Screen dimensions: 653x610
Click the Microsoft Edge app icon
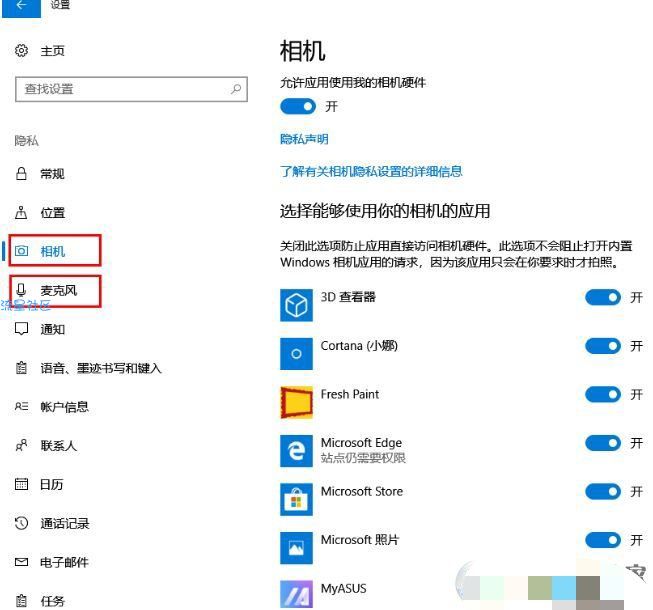click(296, 451)
